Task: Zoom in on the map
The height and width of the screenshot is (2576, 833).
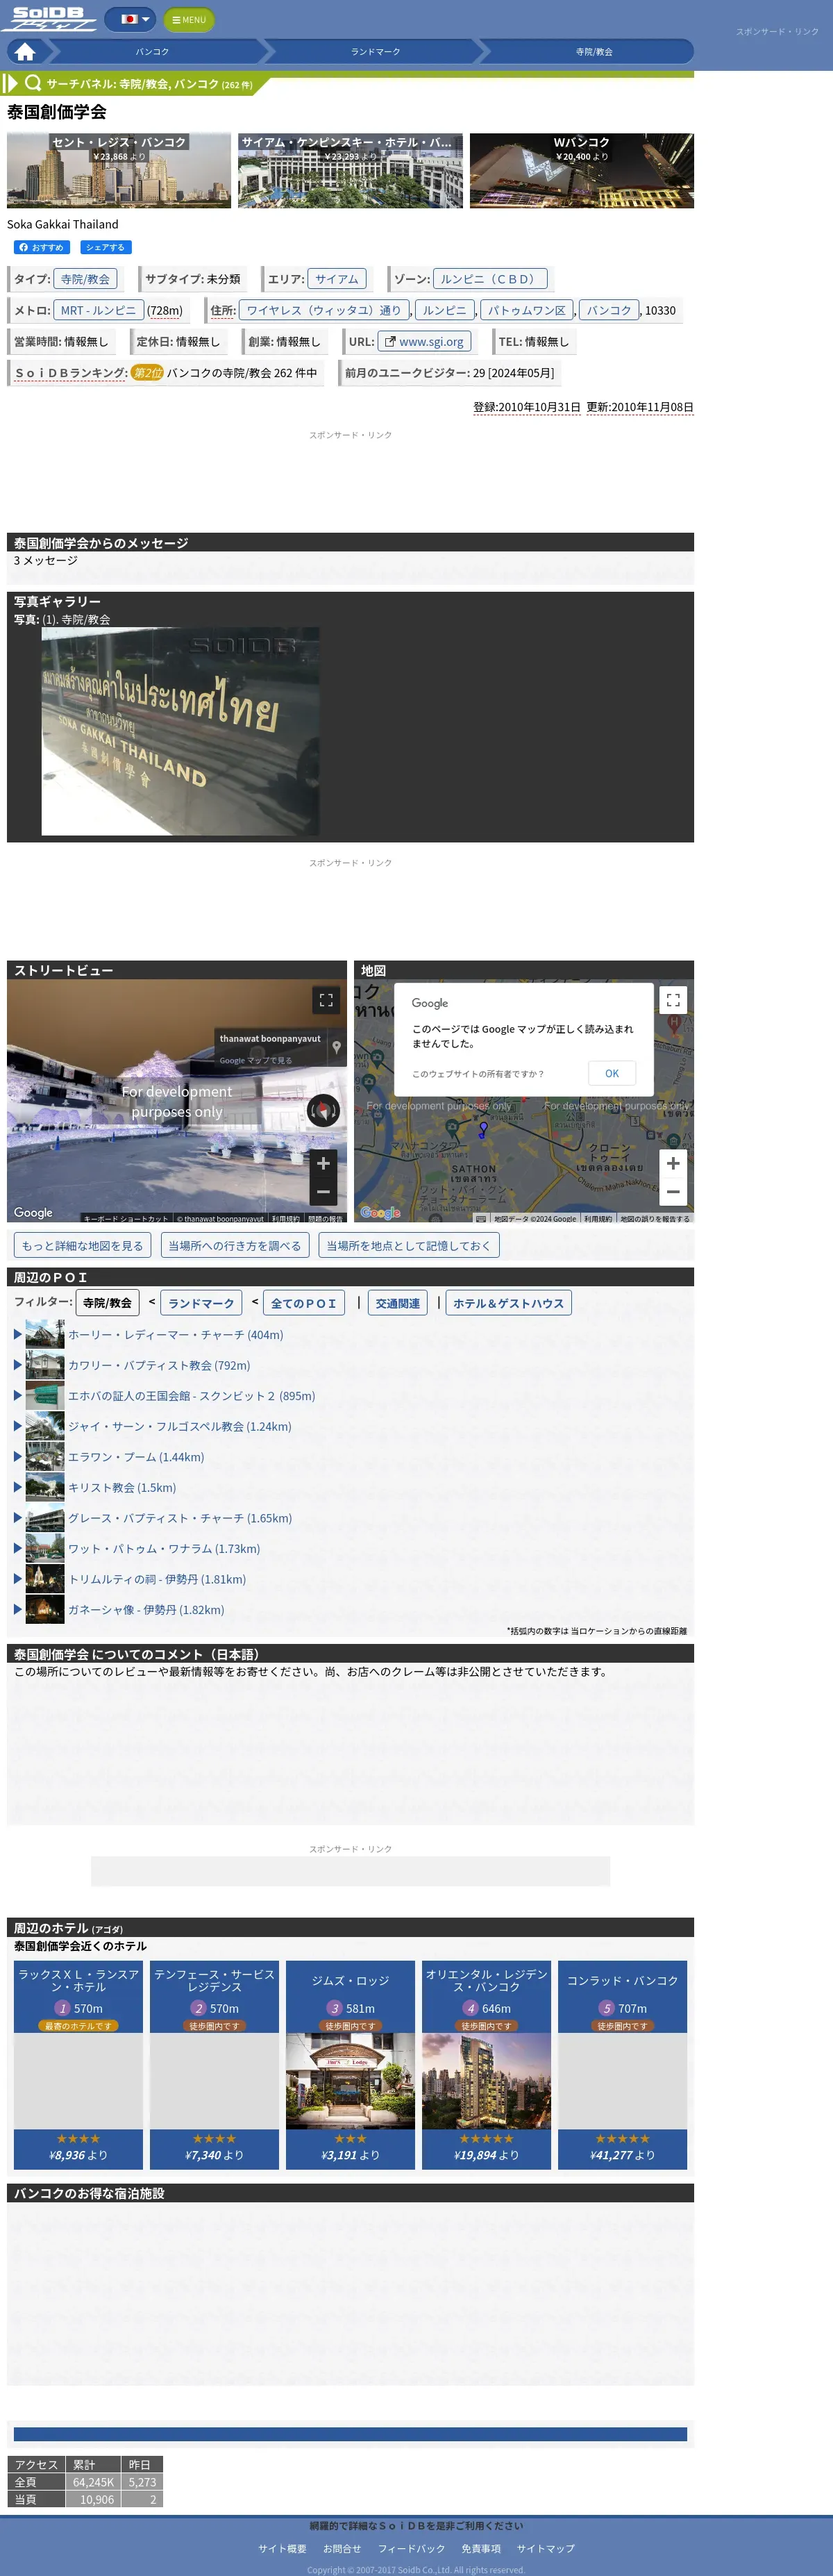Action: [x=673, y=1163]
